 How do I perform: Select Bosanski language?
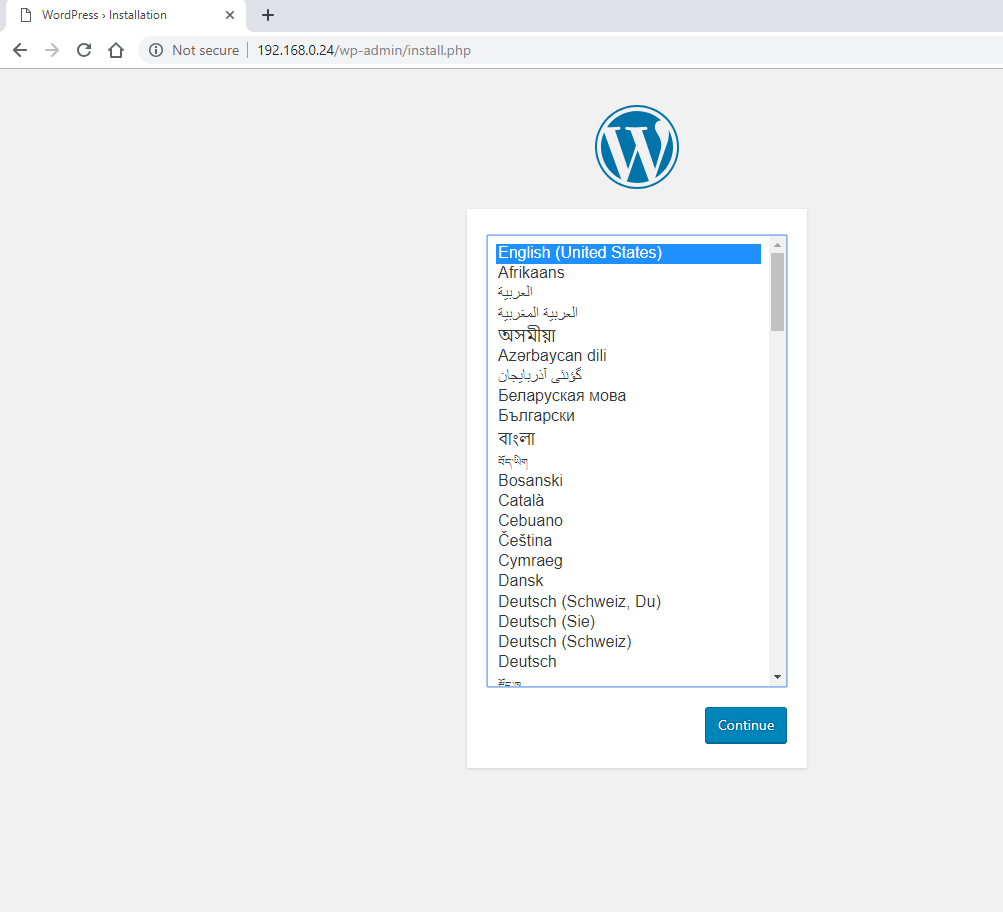[628, 480]
